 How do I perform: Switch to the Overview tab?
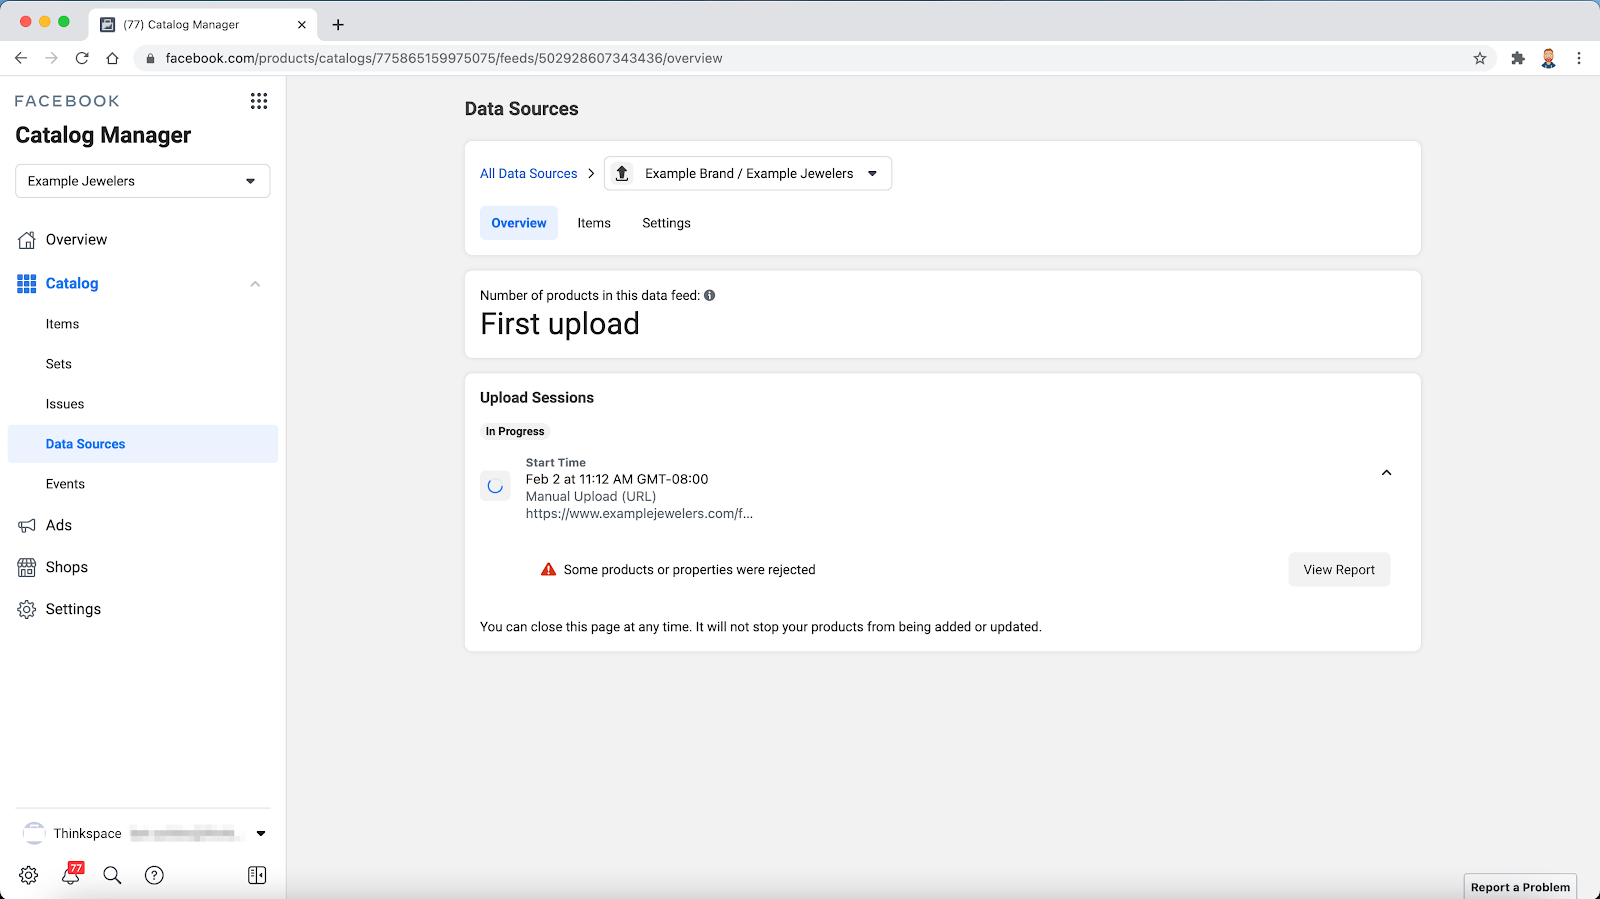click(519, 223)
